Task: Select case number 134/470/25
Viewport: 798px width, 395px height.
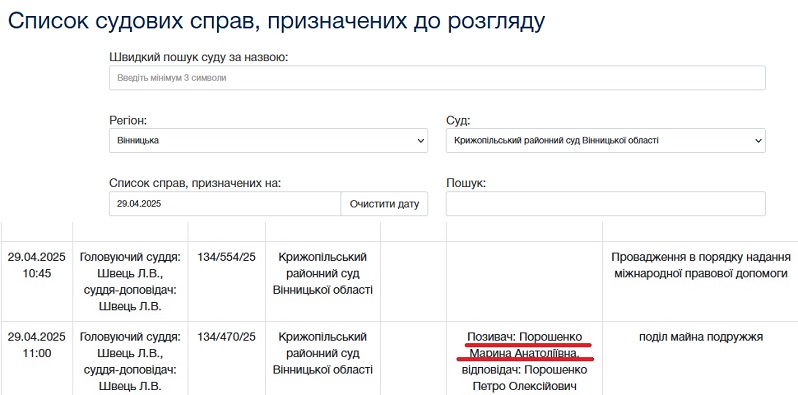Action: tap(226, 337)
